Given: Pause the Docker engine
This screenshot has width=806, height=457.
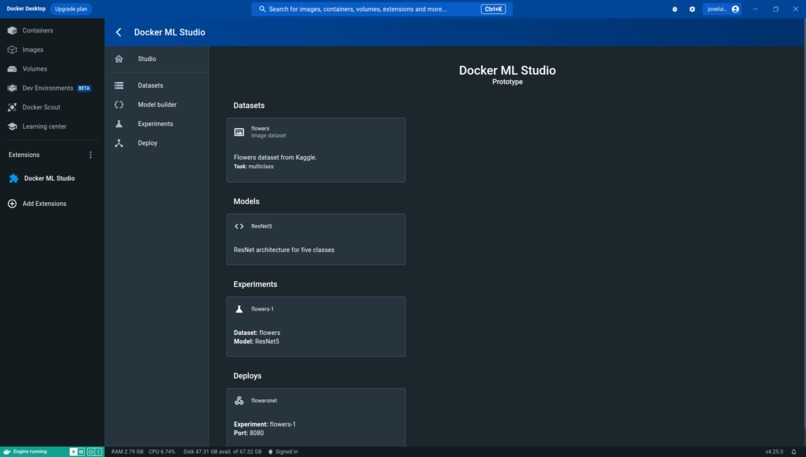Looking at the screenshot, I should (81, 452).
